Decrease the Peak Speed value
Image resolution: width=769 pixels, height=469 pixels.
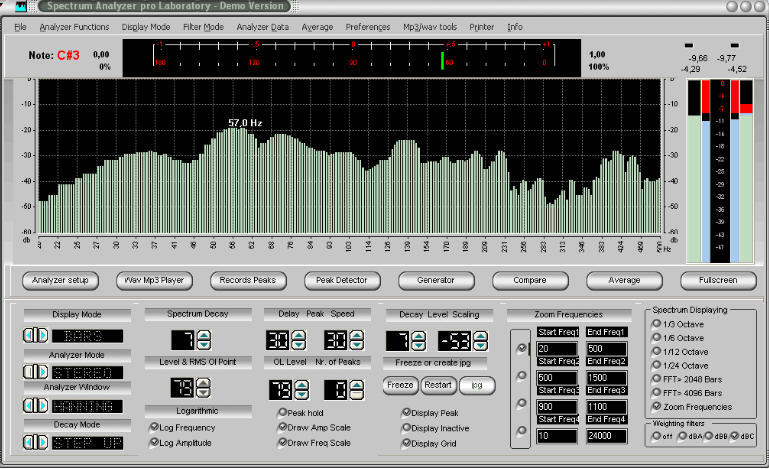tap(357, 344)
